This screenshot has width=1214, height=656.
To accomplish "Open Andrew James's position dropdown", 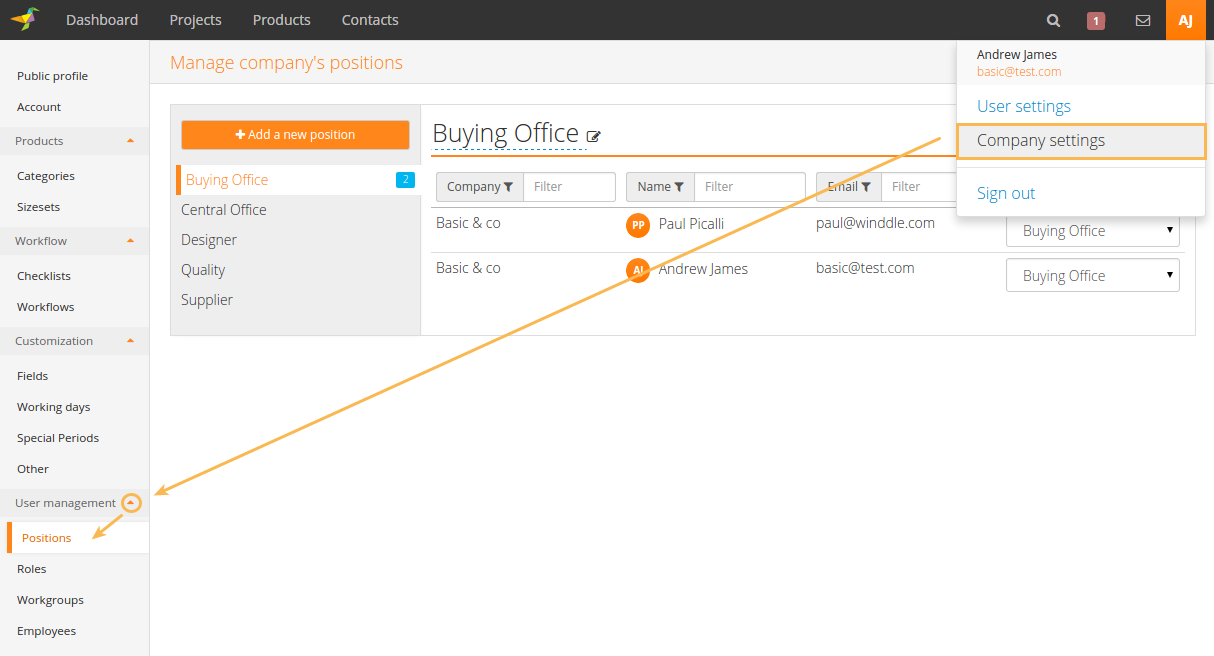I will click(1092, 276).
